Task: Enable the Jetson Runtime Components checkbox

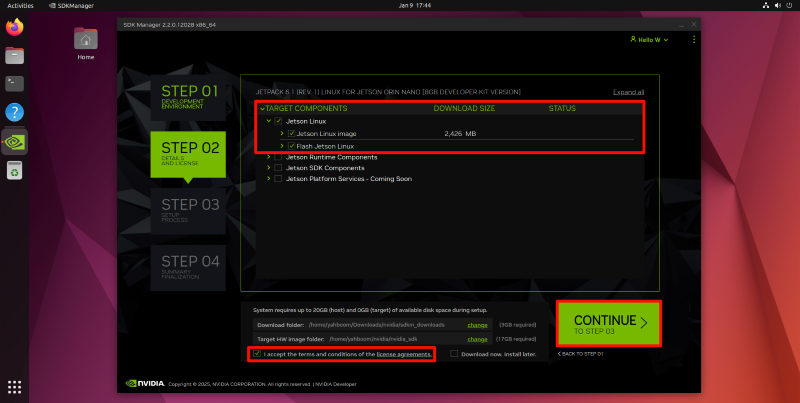Action: point(278,157)
